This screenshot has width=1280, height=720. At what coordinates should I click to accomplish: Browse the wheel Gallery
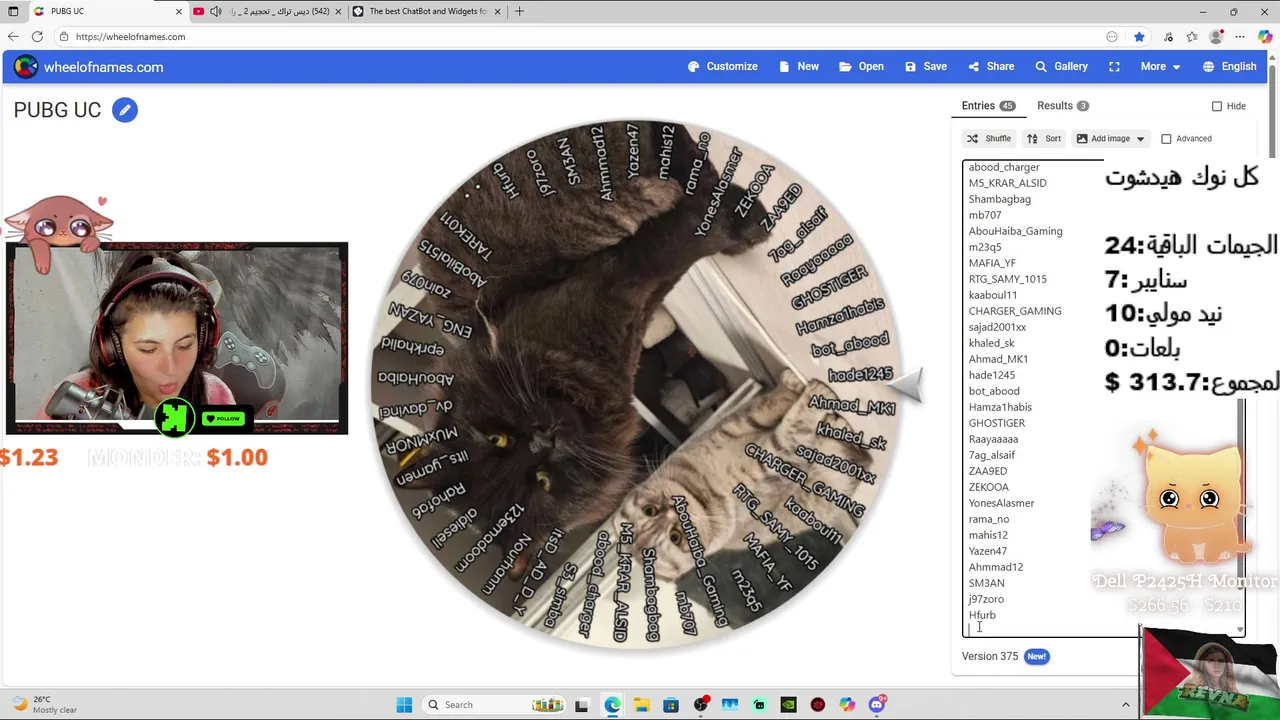pyautogui.click(x=1061, y=67)
